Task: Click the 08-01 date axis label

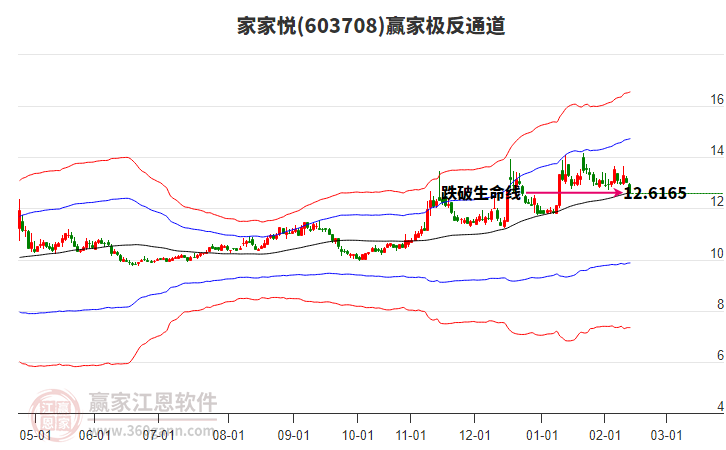Action: pyautogui.click(x=228, y=435)
